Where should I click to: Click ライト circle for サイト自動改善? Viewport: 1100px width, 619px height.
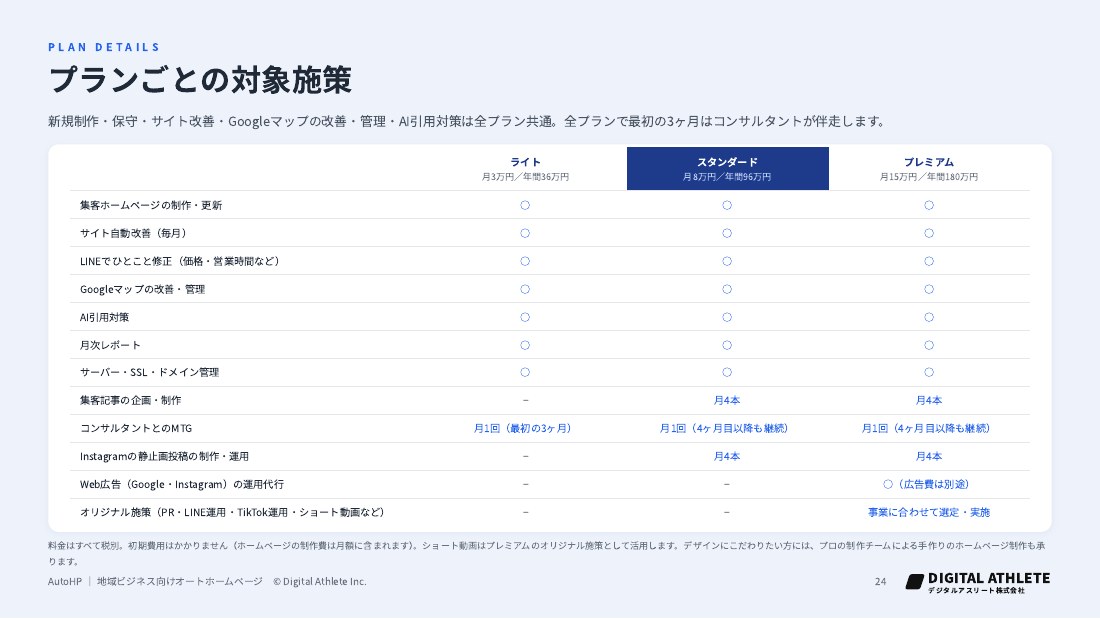click(525, 233)
